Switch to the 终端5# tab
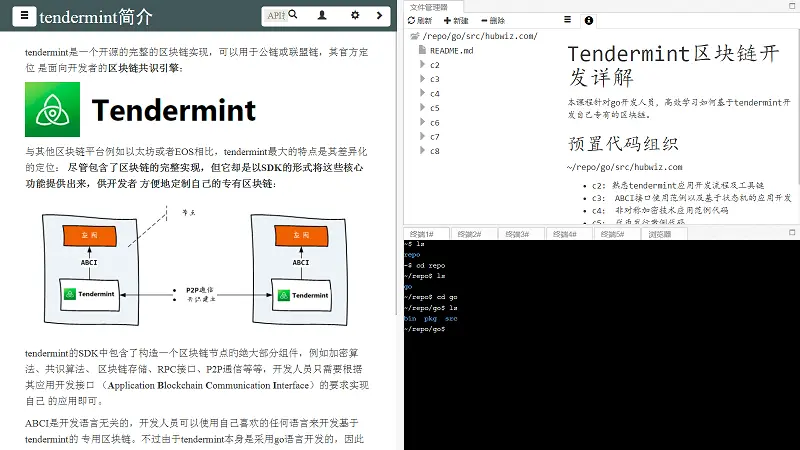The height and width of the screenshot is (450, 800). [612, 234]
